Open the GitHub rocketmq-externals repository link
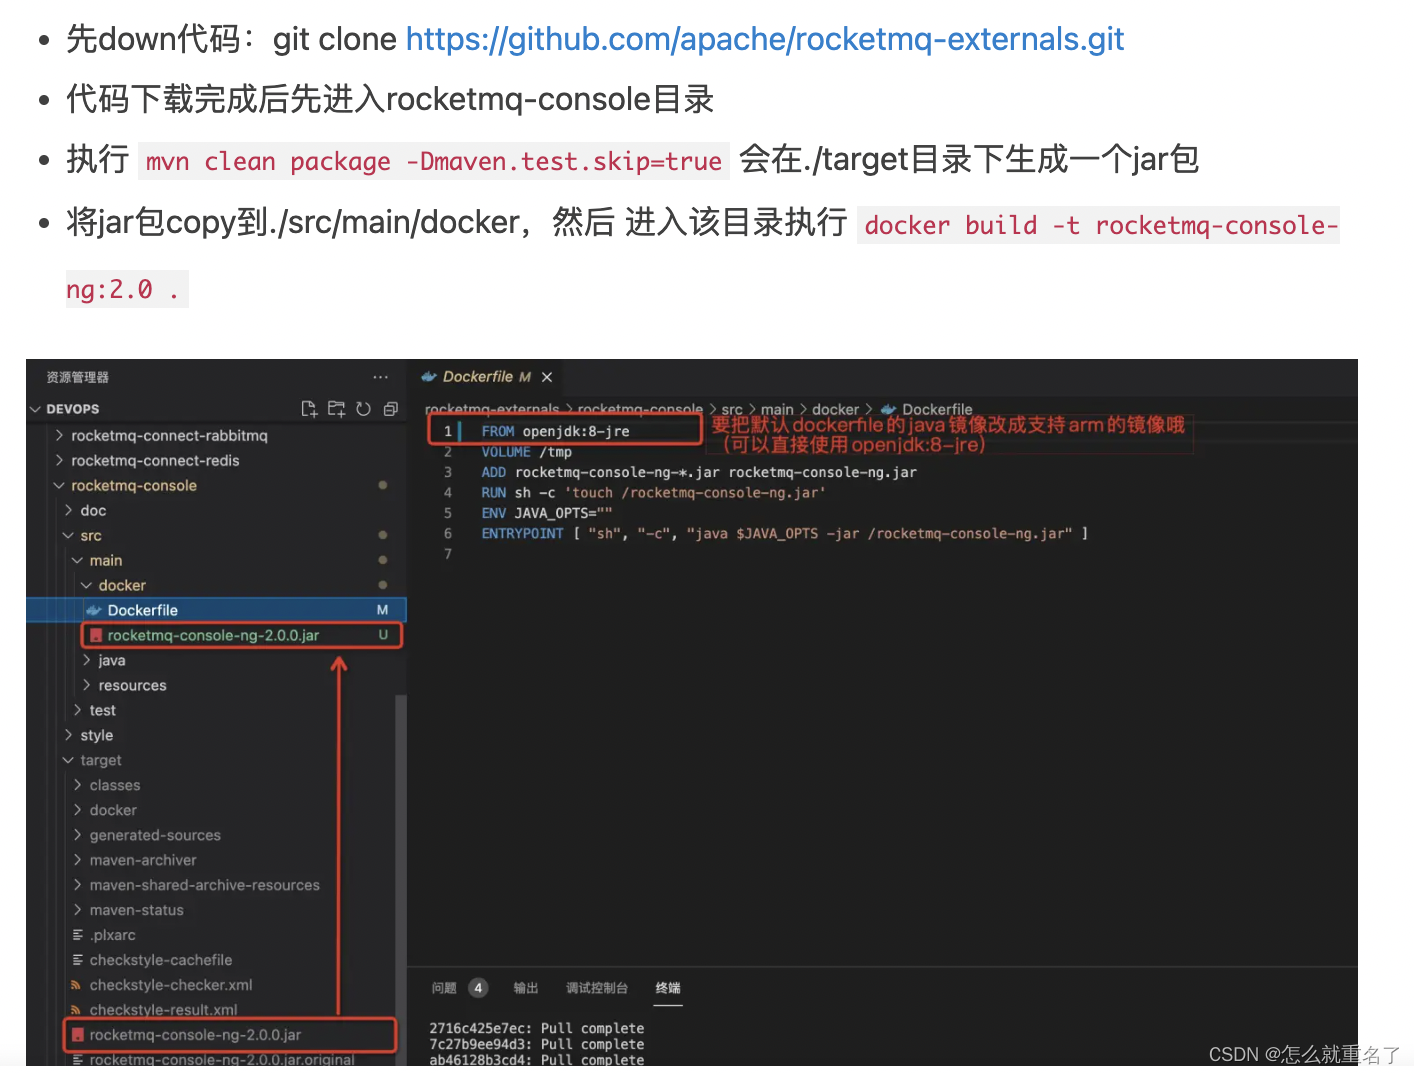Viewport: 1414px width, 1074px height. coord(765,39)
